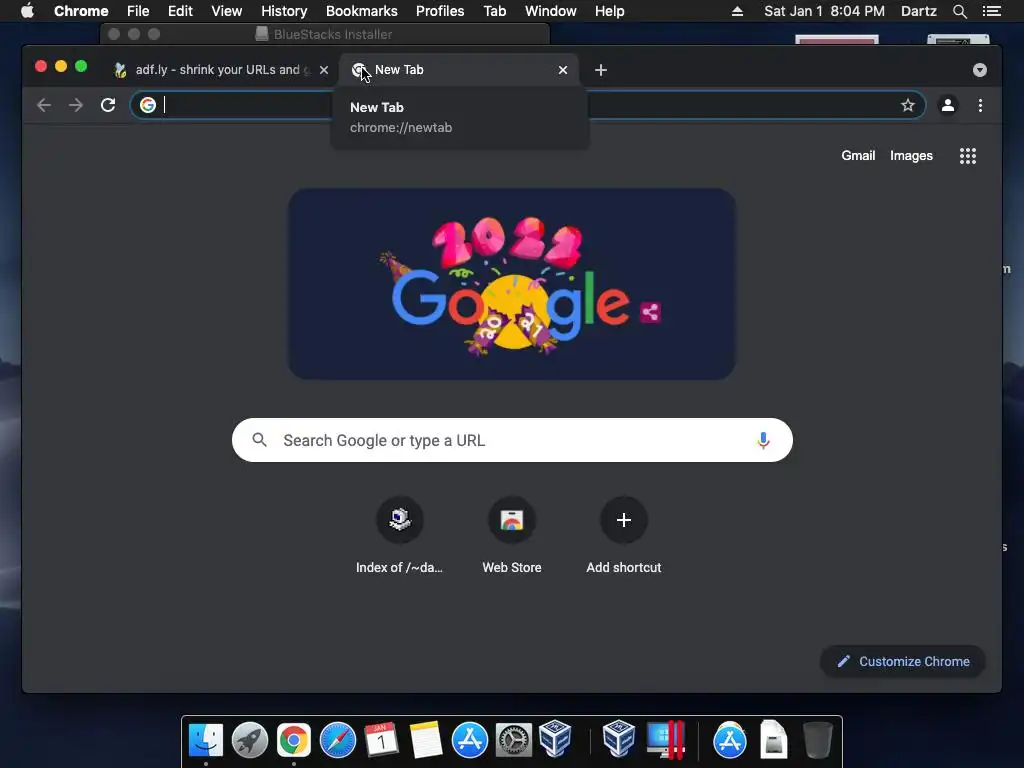Open the Chrome profile avatar button
1024x768 pixels.
point(948,105)
